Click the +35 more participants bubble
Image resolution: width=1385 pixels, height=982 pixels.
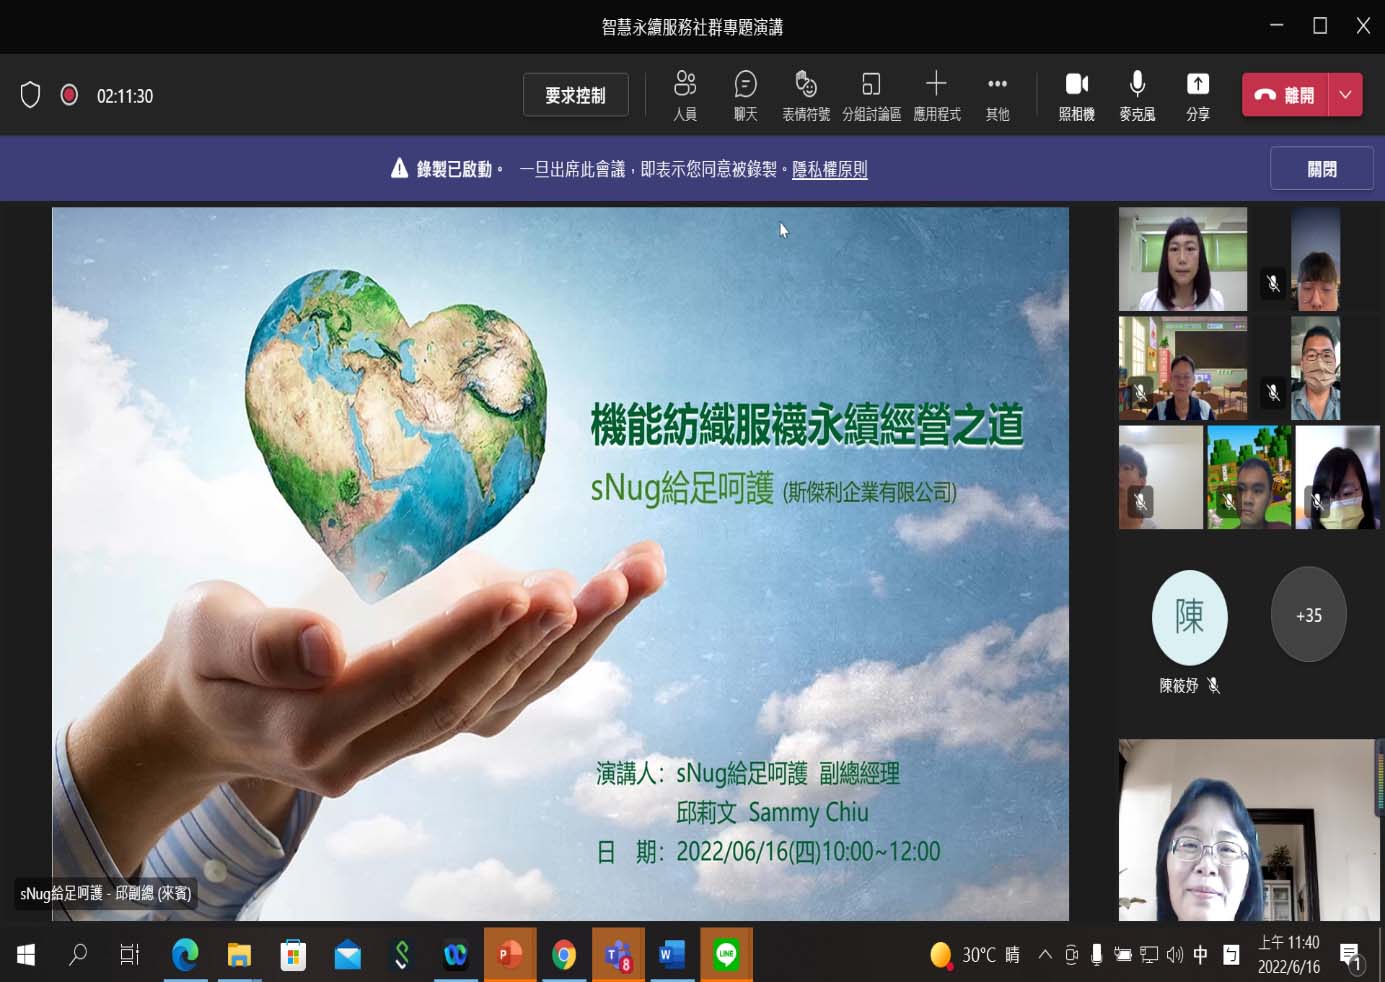(x=1308, y=615)
